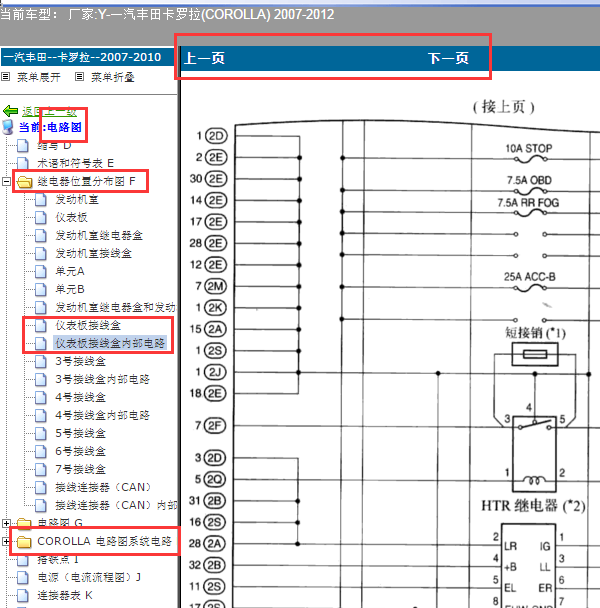Click the page icon beside 发动机室继电器盒
The image size is (600, 608).
tap(41, 235)
